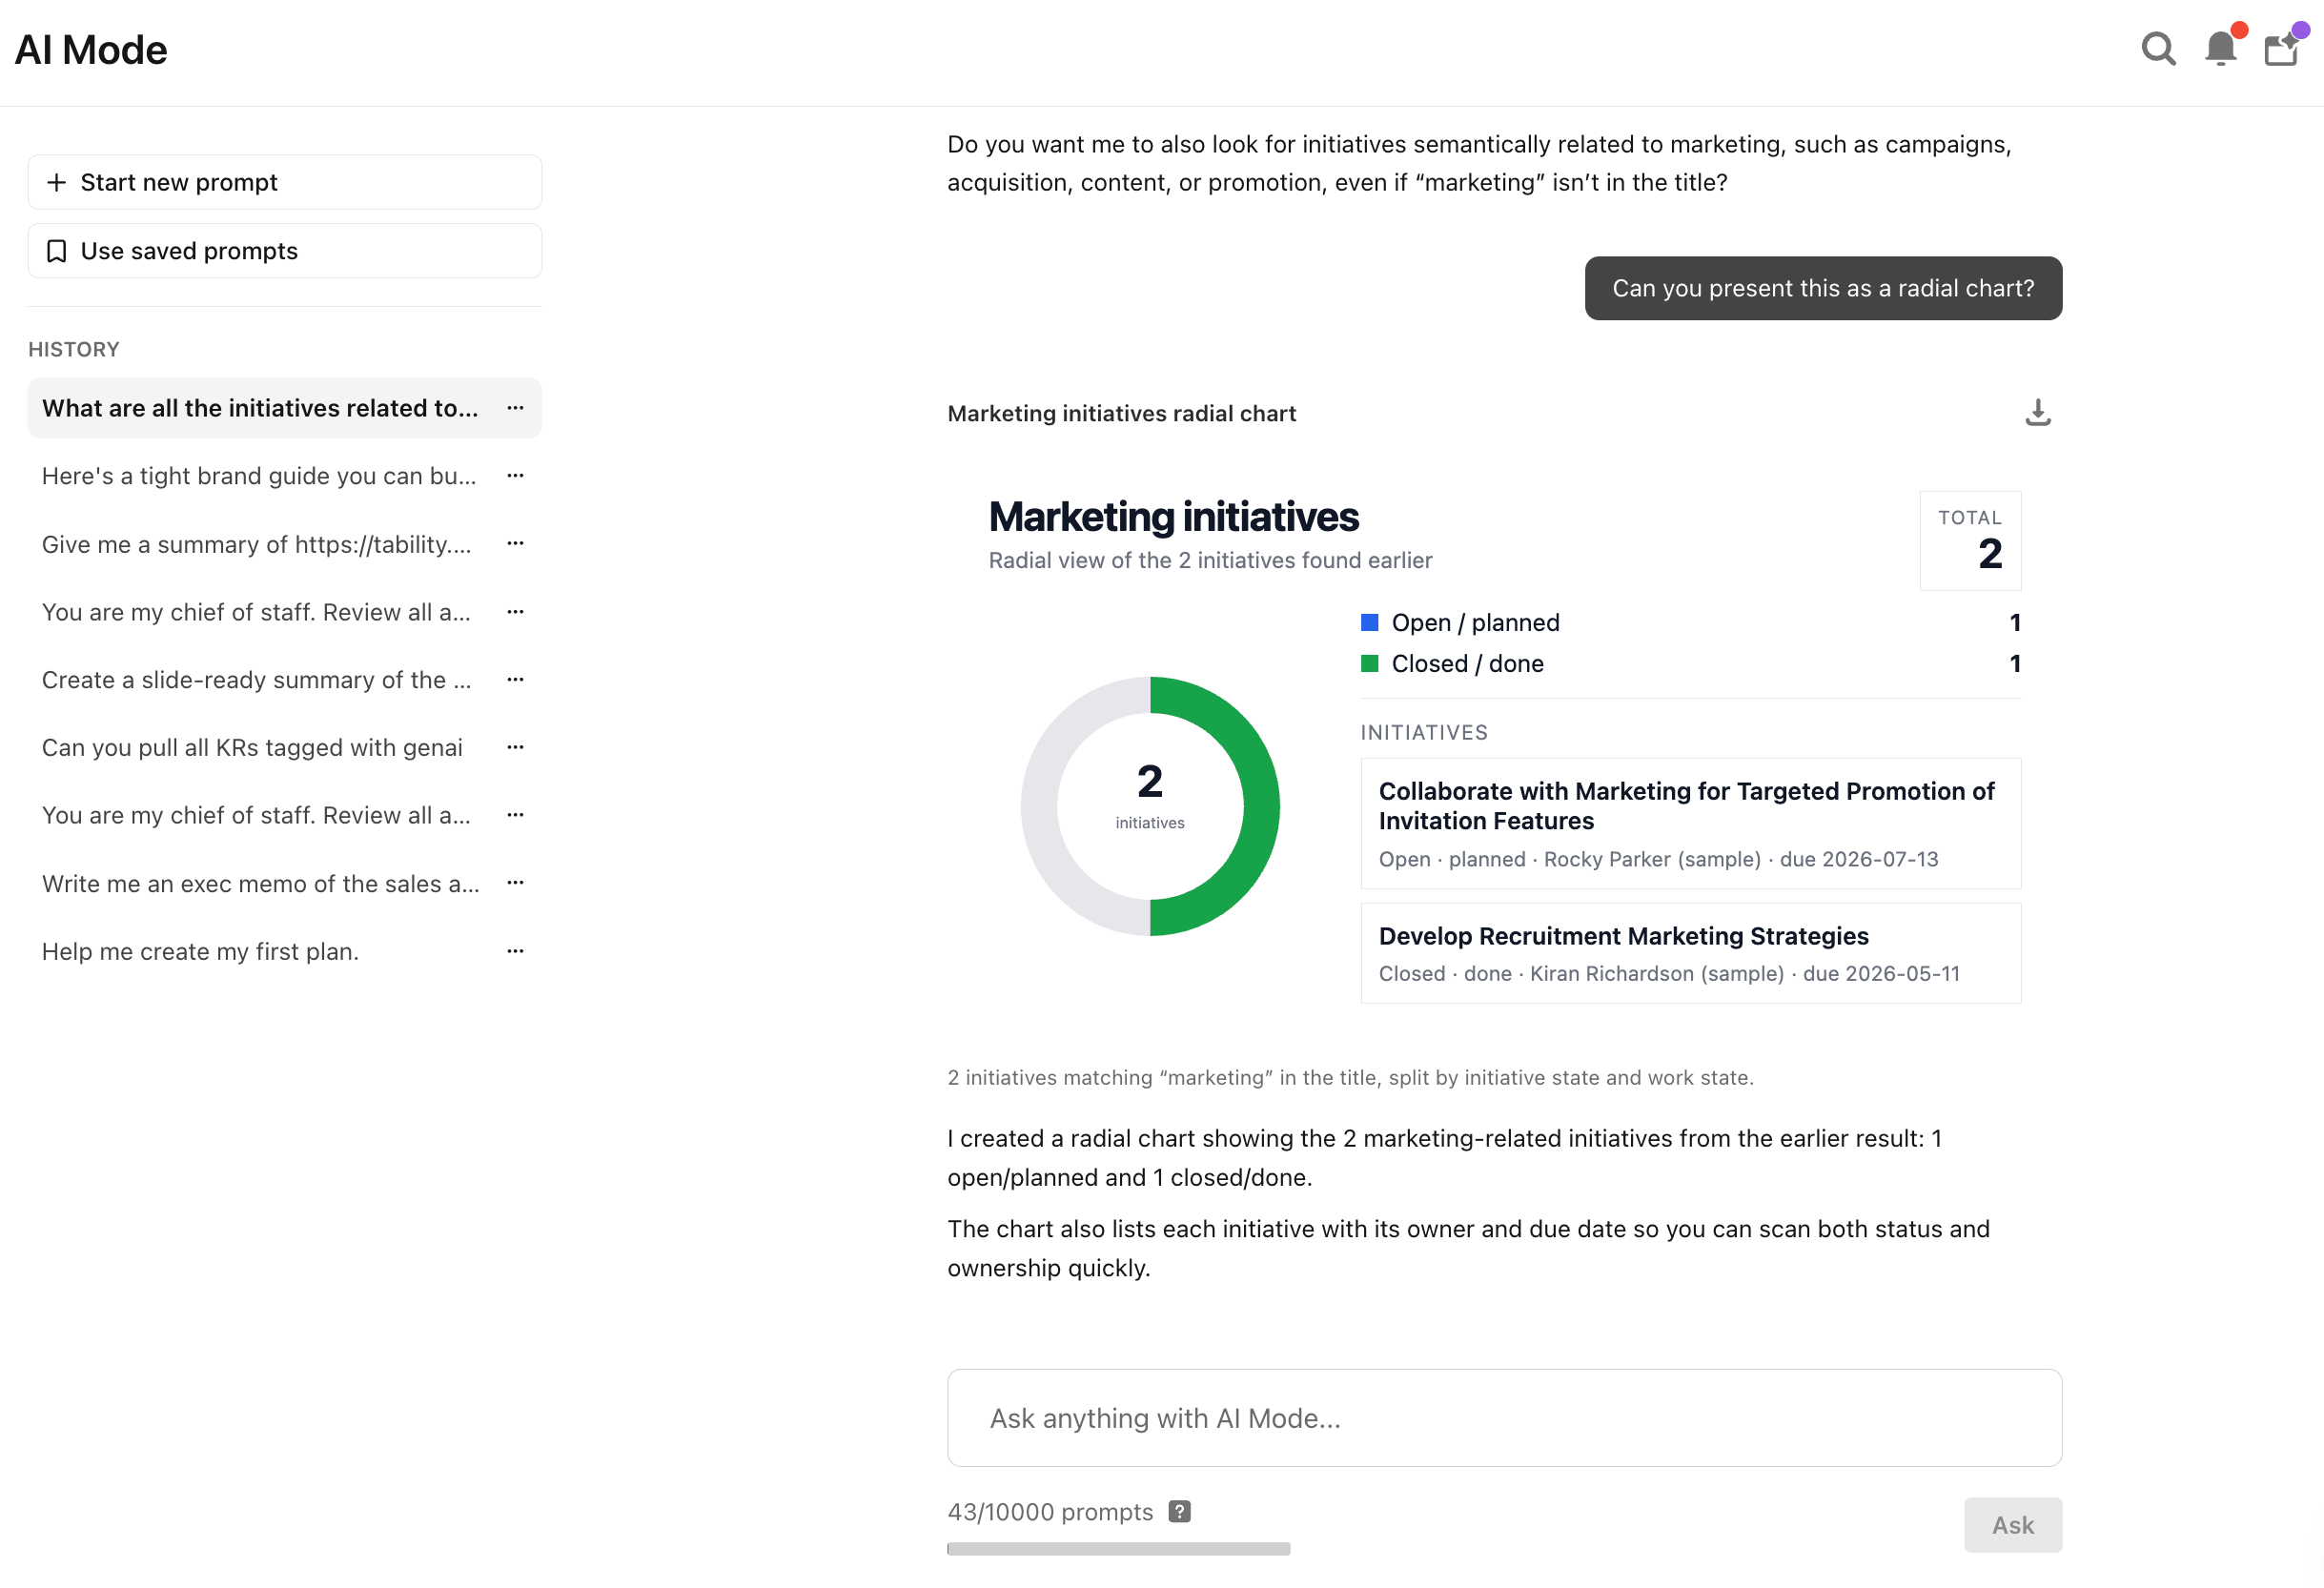Click the green segment of the radial chart
The height and width of the screenshot is (1588, 2324).
point(1260,806)
